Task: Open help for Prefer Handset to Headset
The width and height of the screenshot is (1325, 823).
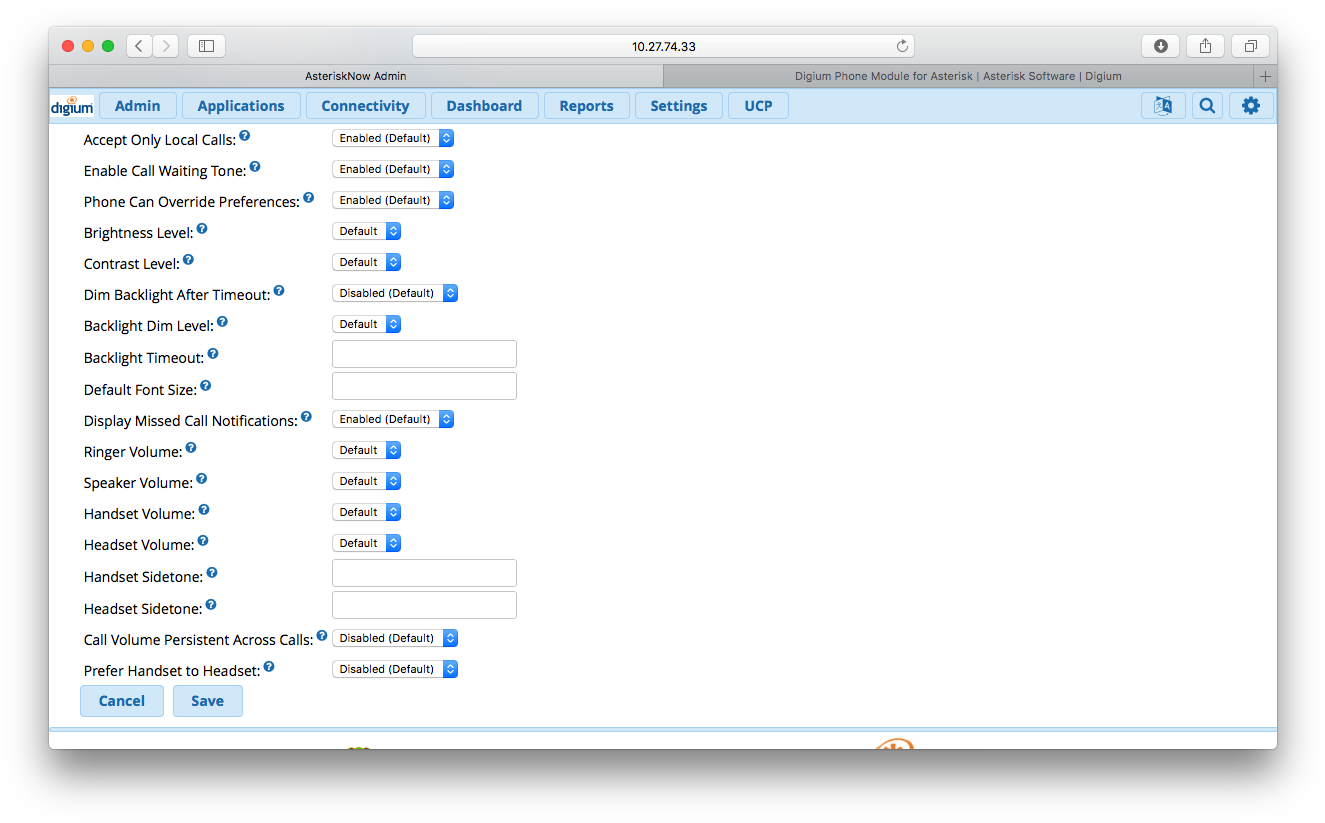Action: tap(269, 666)
